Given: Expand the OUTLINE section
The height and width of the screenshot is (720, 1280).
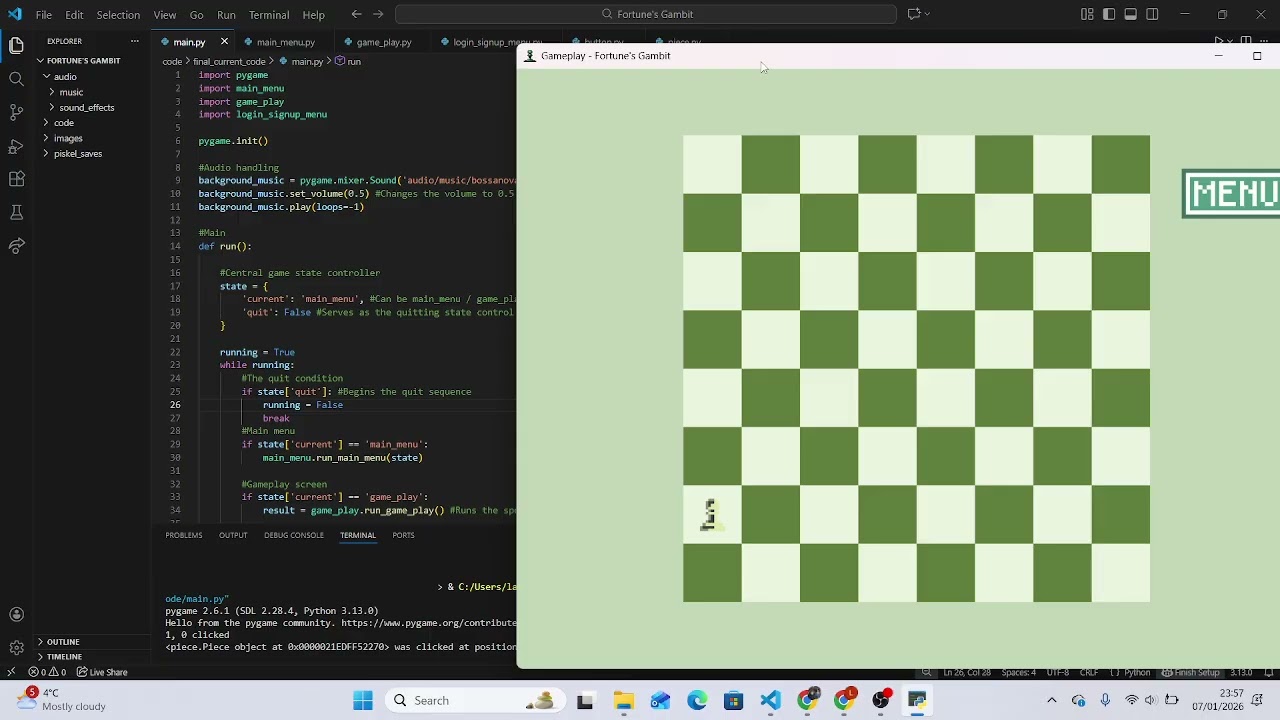Looking at the screenshot, I should [x=62, y=642].
